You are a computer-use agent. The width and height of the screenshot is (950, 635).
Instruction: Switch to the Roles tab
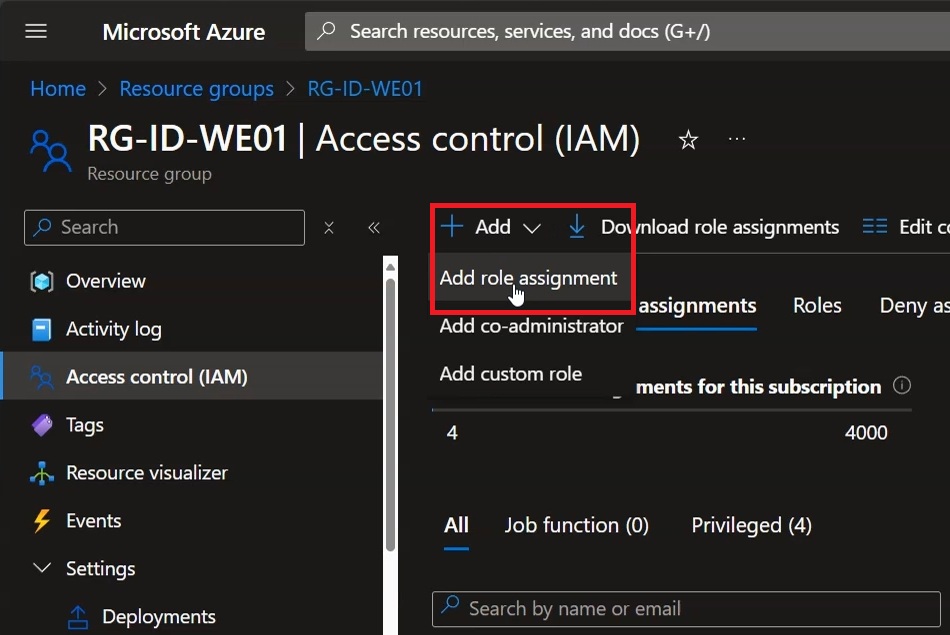[817, 306]
